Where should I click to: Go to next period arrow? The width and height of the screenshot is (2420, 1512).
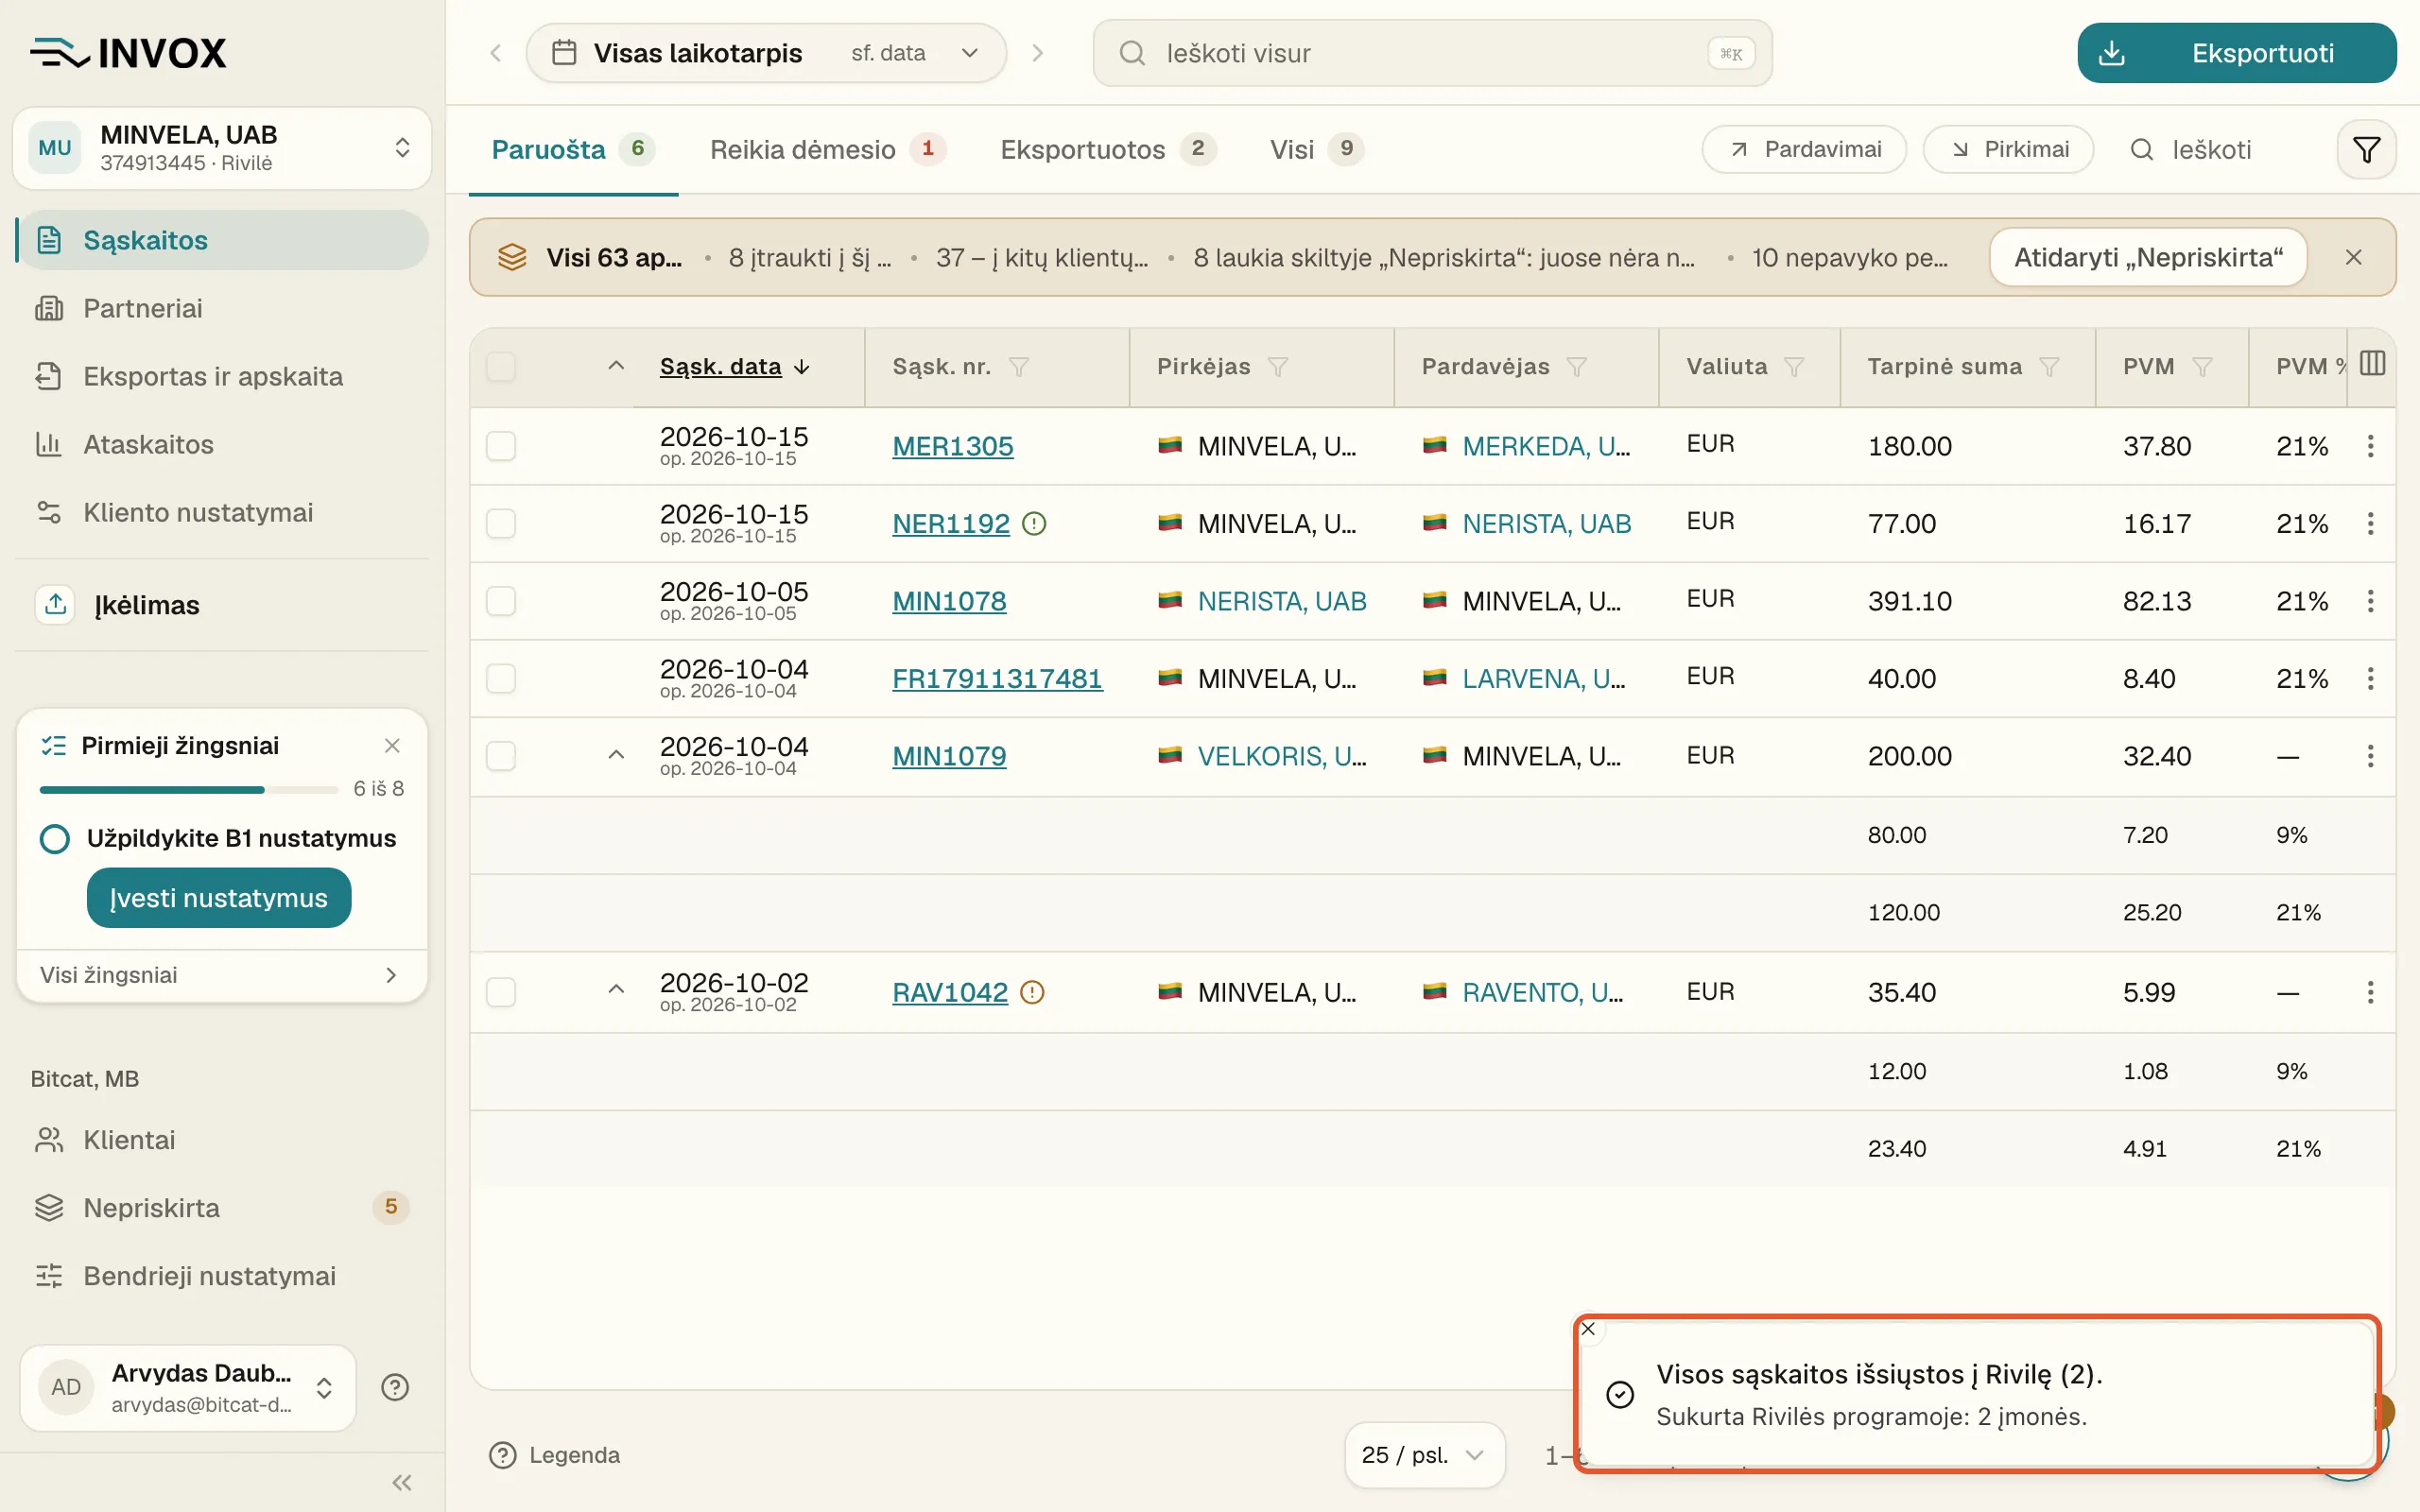pos(1038,53)
